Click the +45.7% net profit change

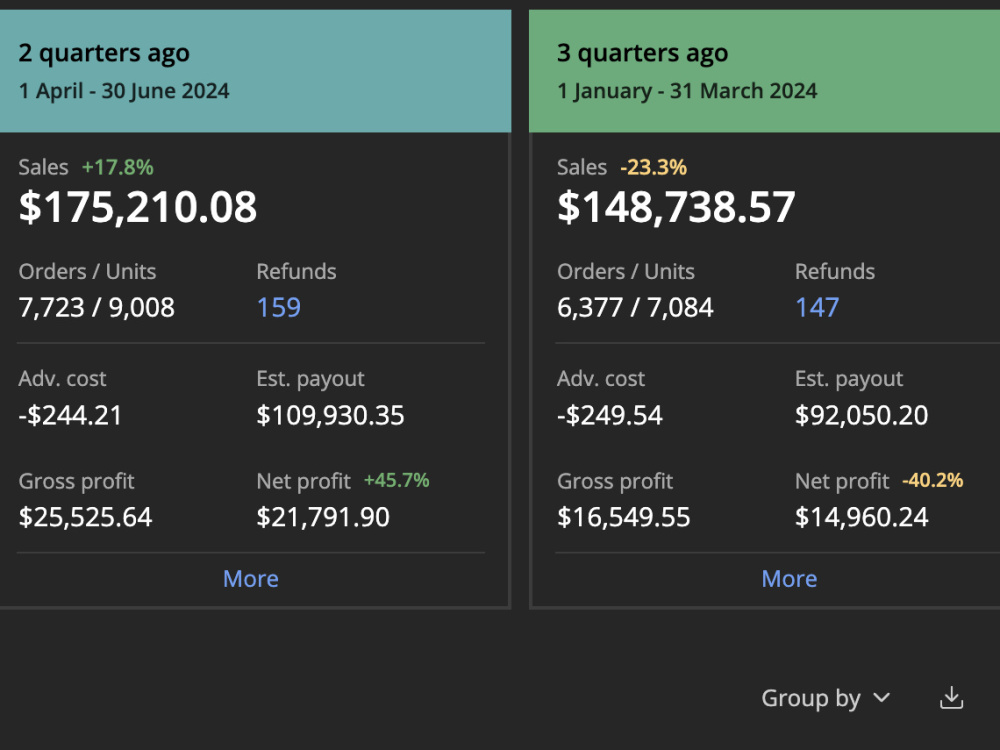pyautogui.click(x=396, y=480)
